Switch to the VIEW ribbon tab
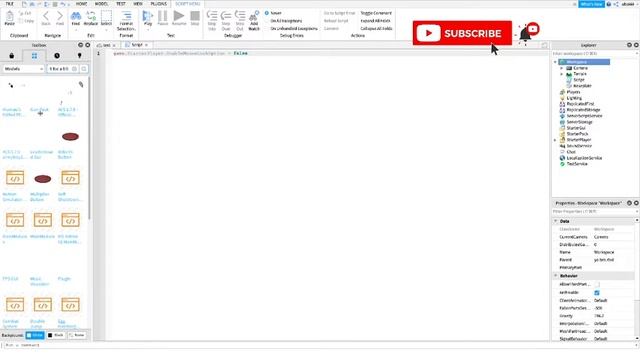This screenshot has height=360, width=640. [x=138, y=4]
